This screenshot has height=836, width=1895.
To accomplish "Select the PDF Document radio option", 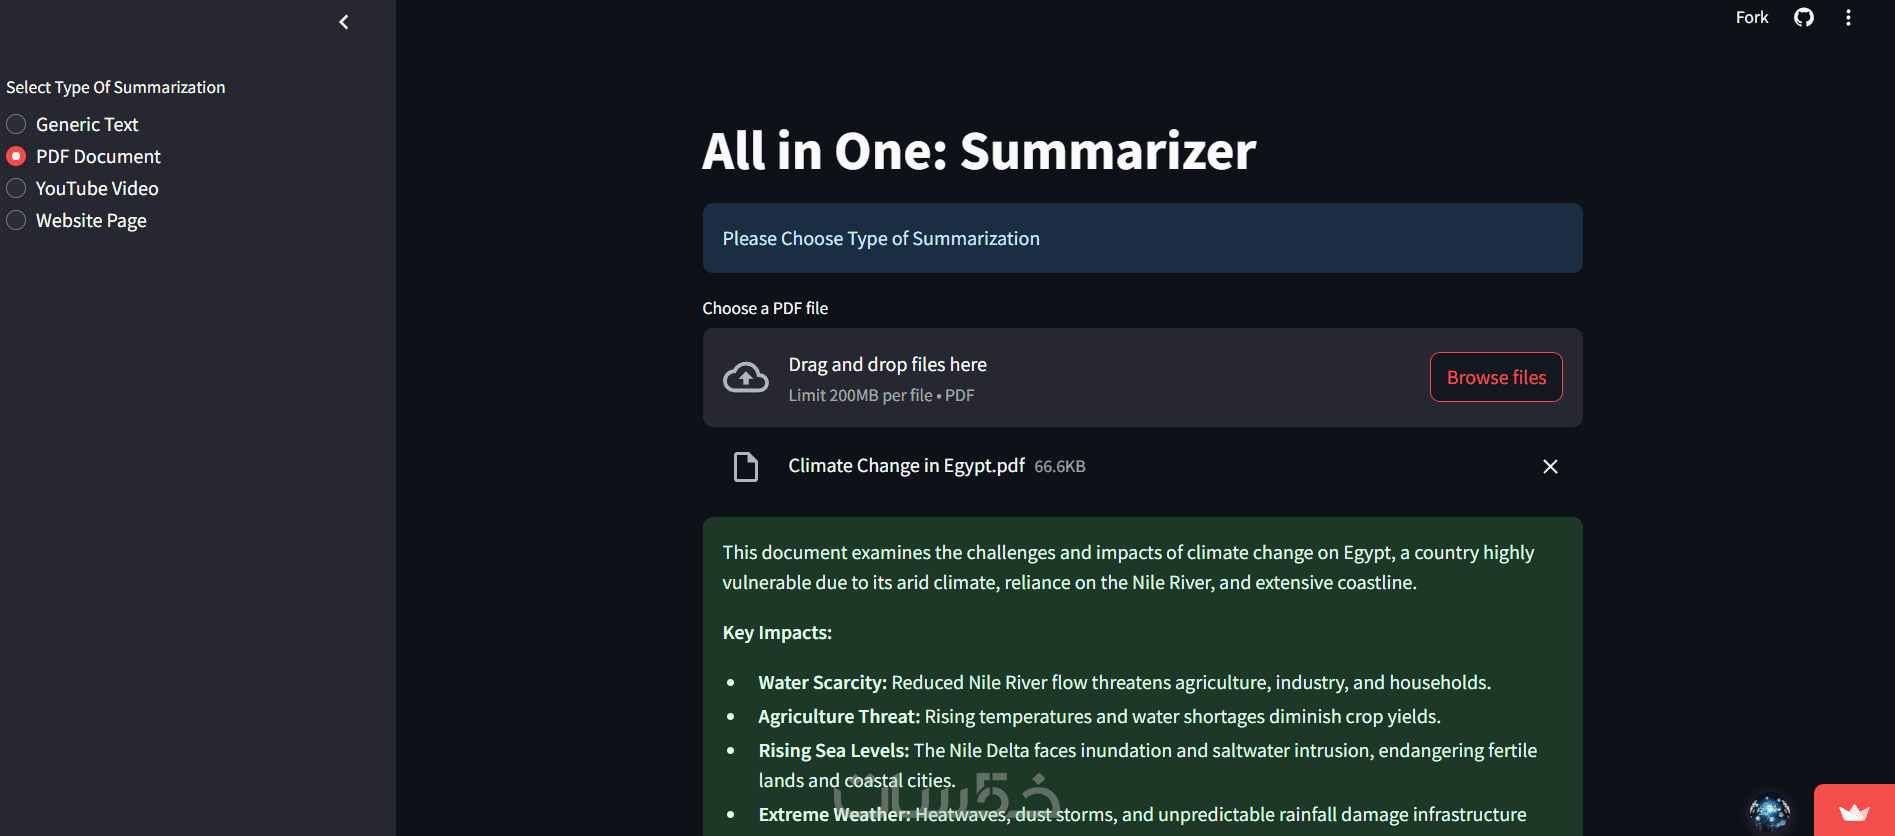I will (x=17, y=157).
